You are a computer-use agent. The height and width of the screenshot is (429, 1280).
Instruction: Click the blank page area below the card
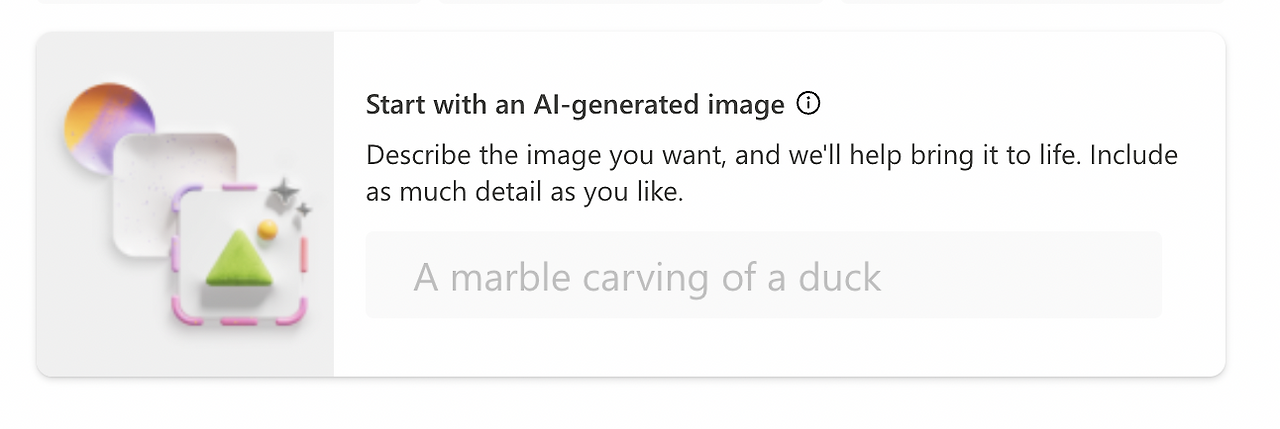640,405
